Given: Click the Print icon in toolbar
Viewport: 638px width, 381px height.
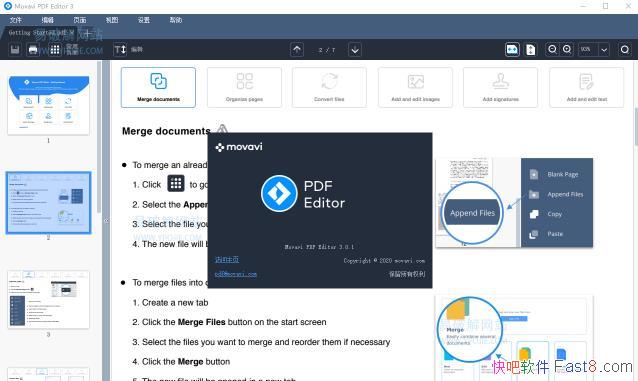Looking at the screenshot, I should click(33, 50).
